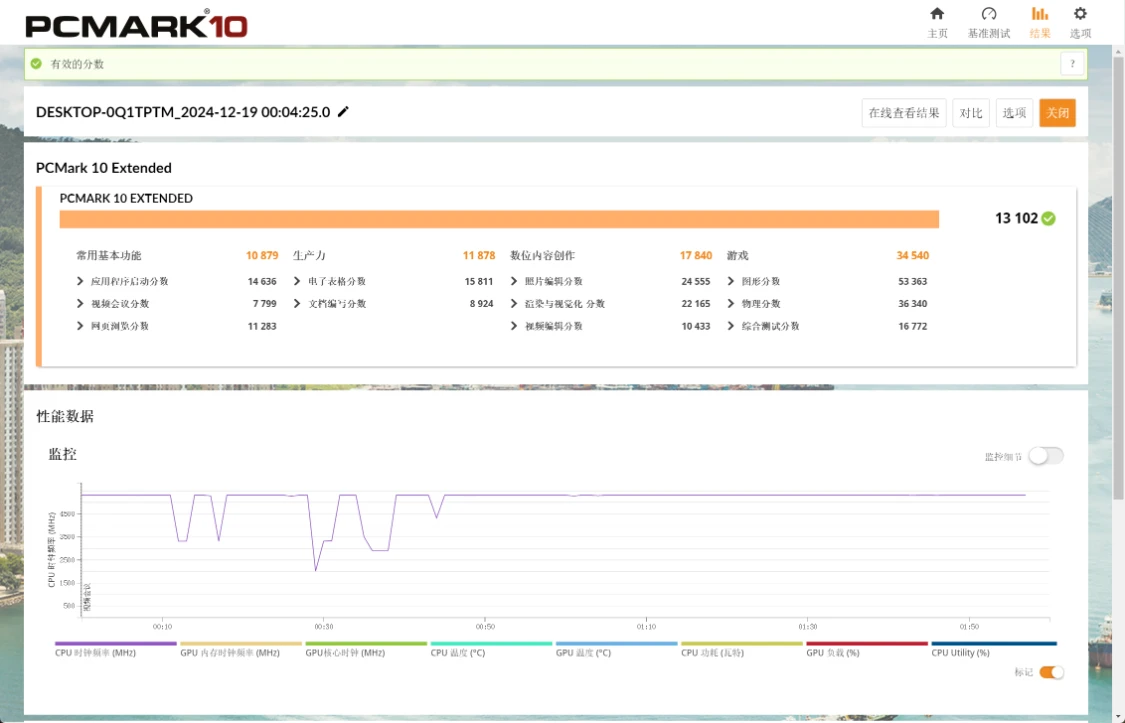Click the orange 关闭 button

[x=1057, y=113]
